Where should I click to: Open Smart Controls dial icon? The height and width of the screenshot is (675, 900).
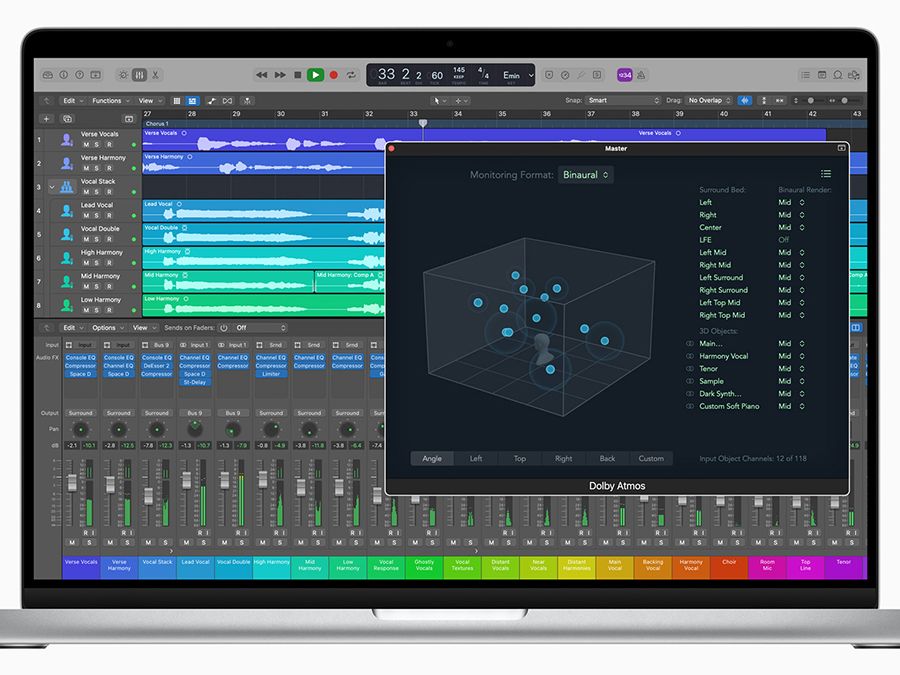coord(123,75)
